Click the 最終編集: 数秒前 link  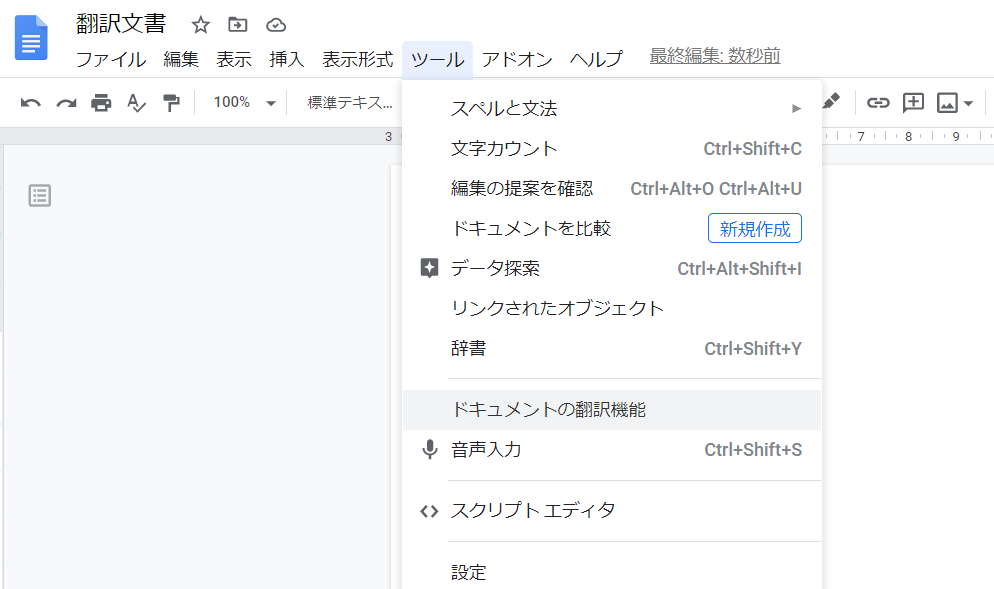(714, 56)
